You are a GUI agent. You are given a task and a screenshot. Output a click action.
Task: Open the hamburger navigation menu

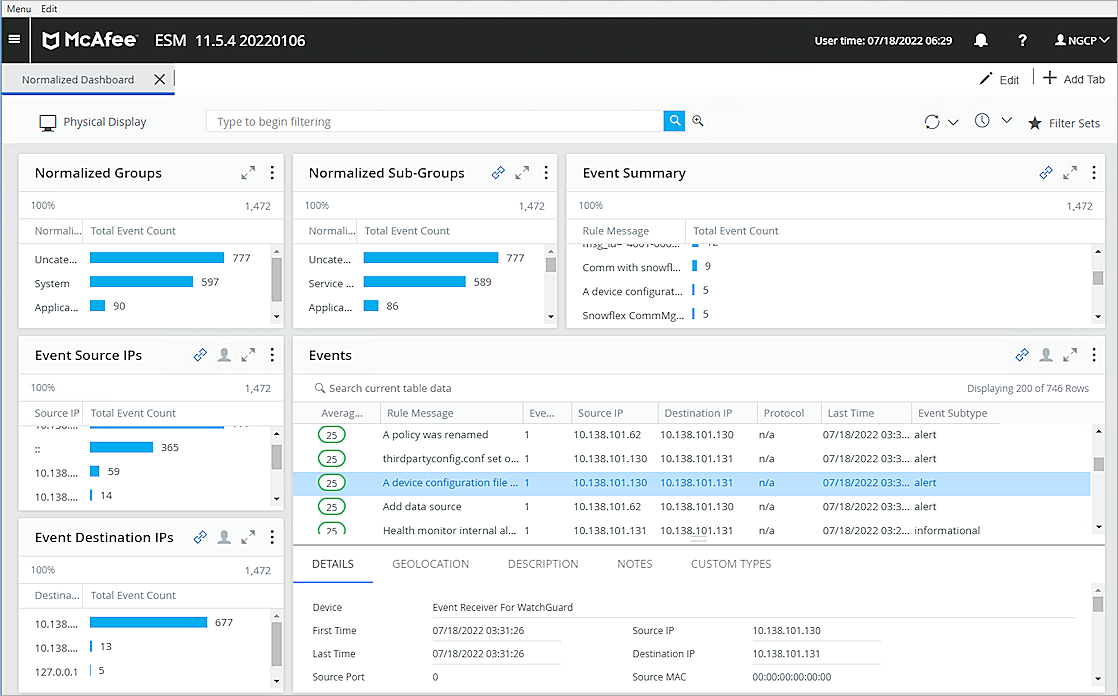pos(14,40)
